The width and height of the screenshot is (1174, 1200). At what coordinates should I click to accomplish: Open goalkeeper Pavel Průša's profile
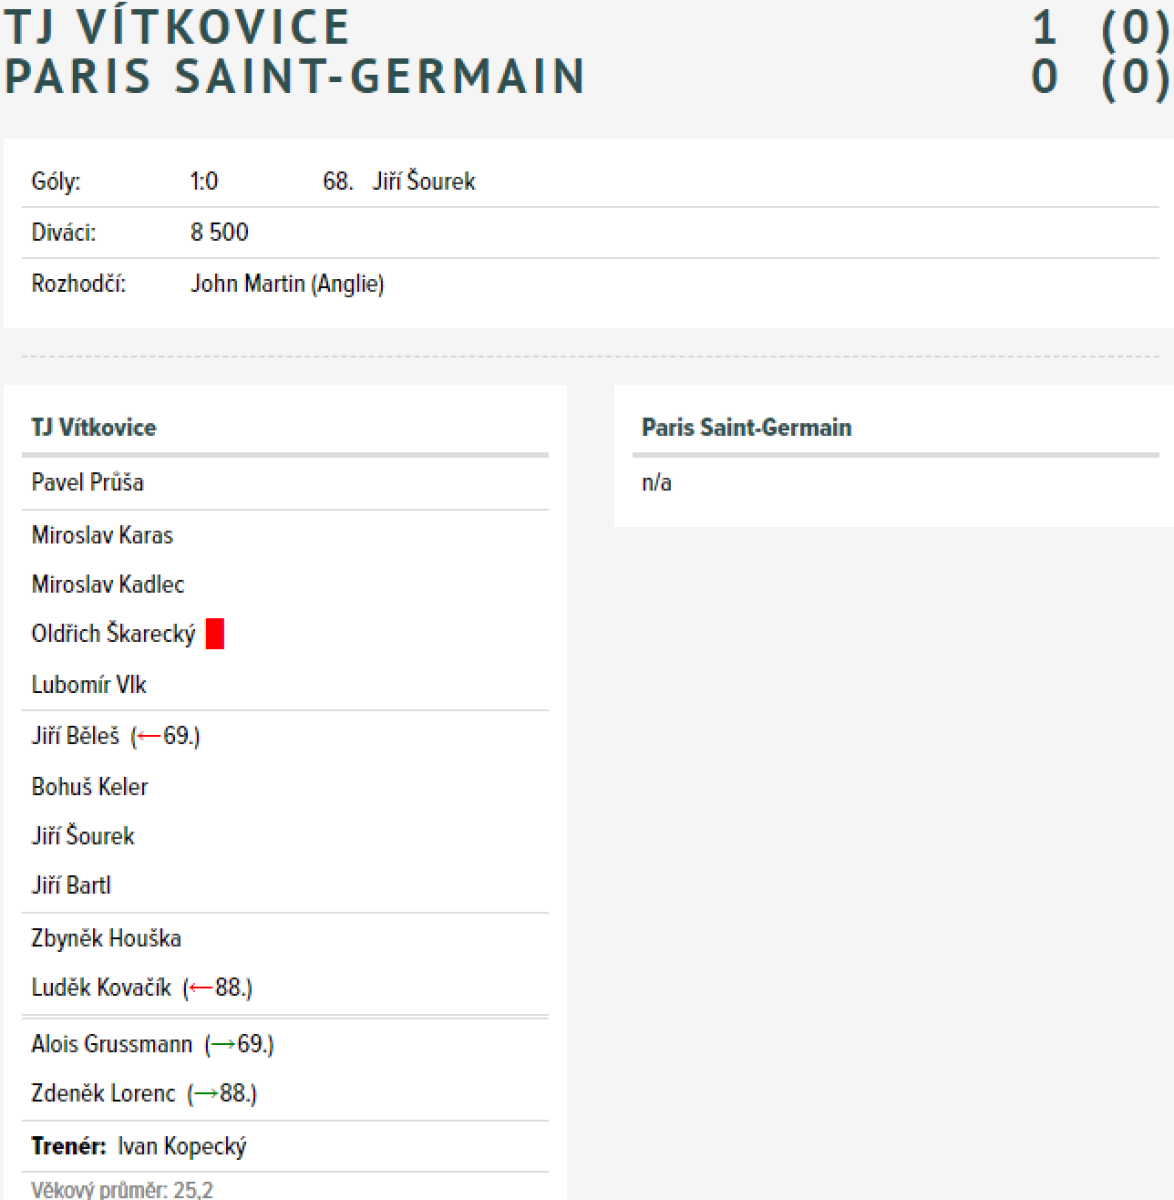coord(88,483)
